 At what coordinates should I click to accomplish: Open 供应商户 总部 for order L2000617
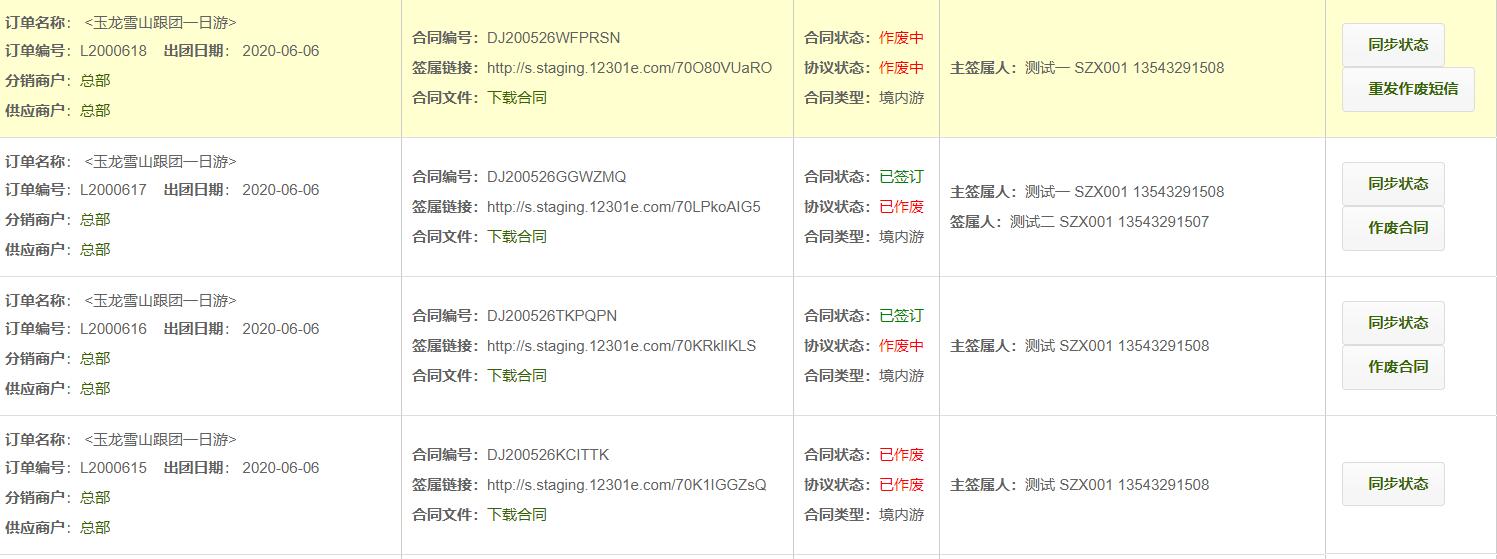pyautogui.click(x=95, y=250)
